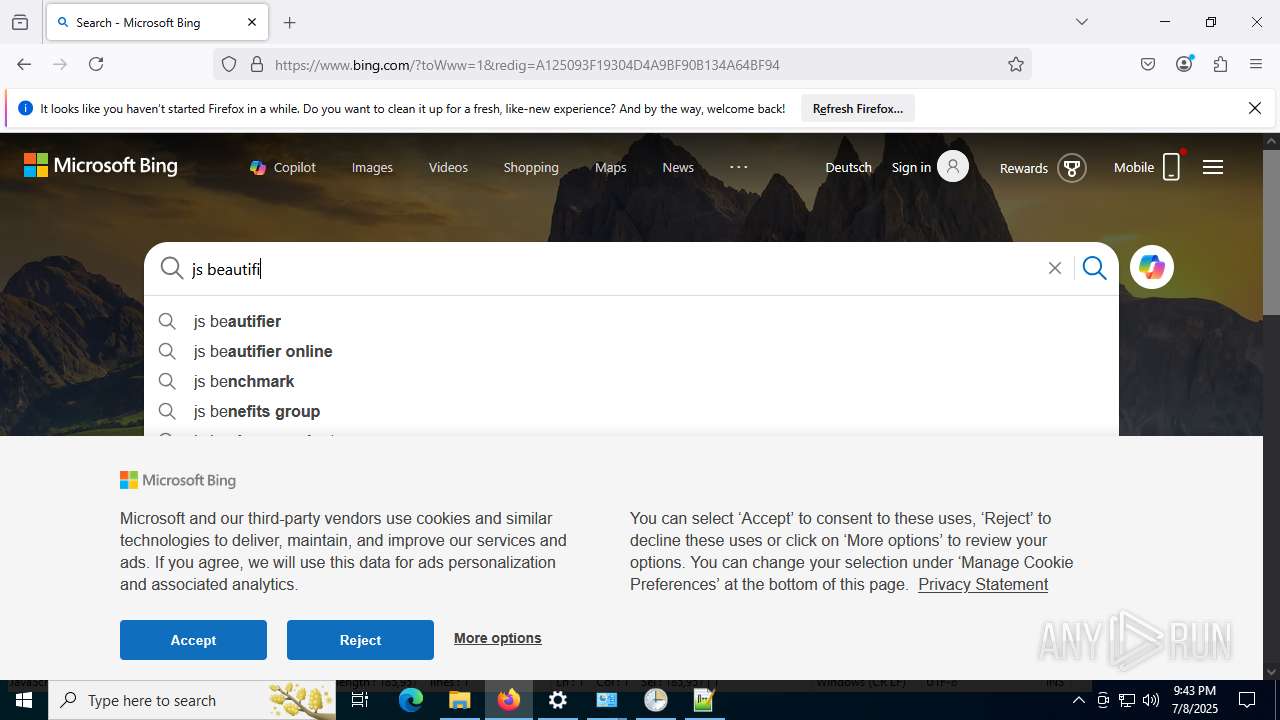Open Copilot from the Bing navigation
This screenshot has width=1280, height=720.
point(283,167)
